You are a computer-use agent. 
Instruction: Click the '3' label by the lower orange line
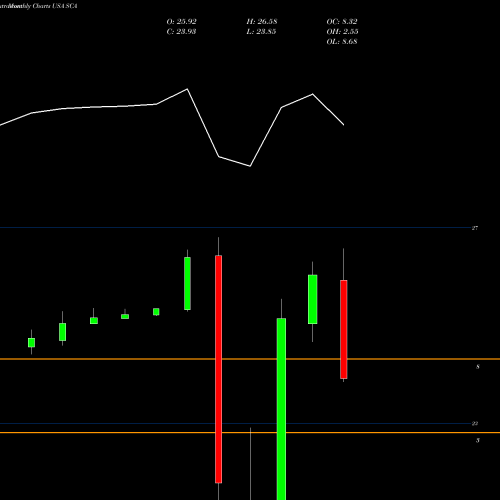[478, 440]
